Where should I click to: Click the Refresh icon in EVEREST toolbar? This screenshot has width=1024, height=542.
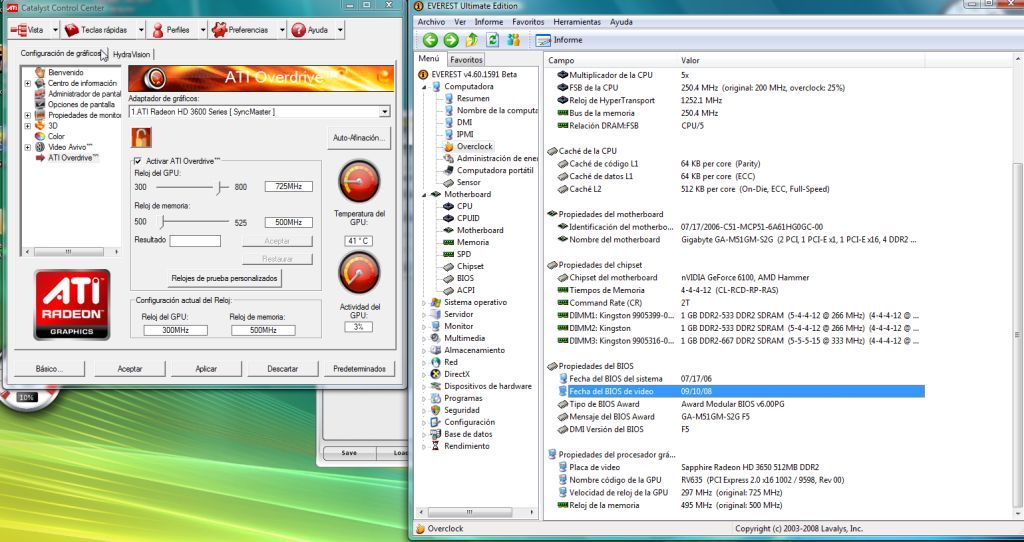click(x=492, y=40)
